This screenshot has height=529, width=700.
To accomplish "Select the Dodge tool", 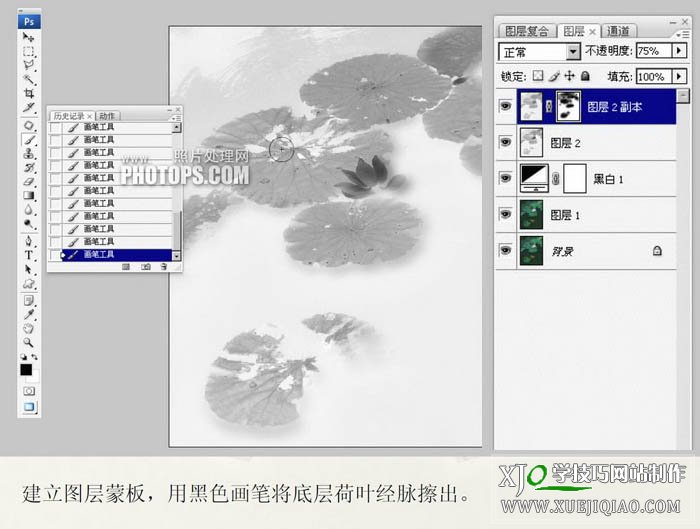I will 29,223.
